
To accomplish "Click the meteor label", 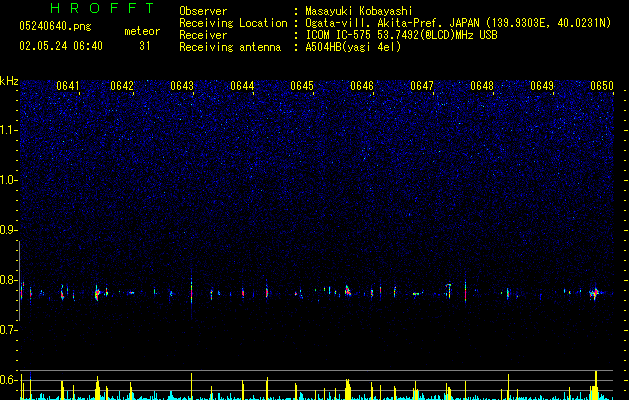I will (142, 31).
